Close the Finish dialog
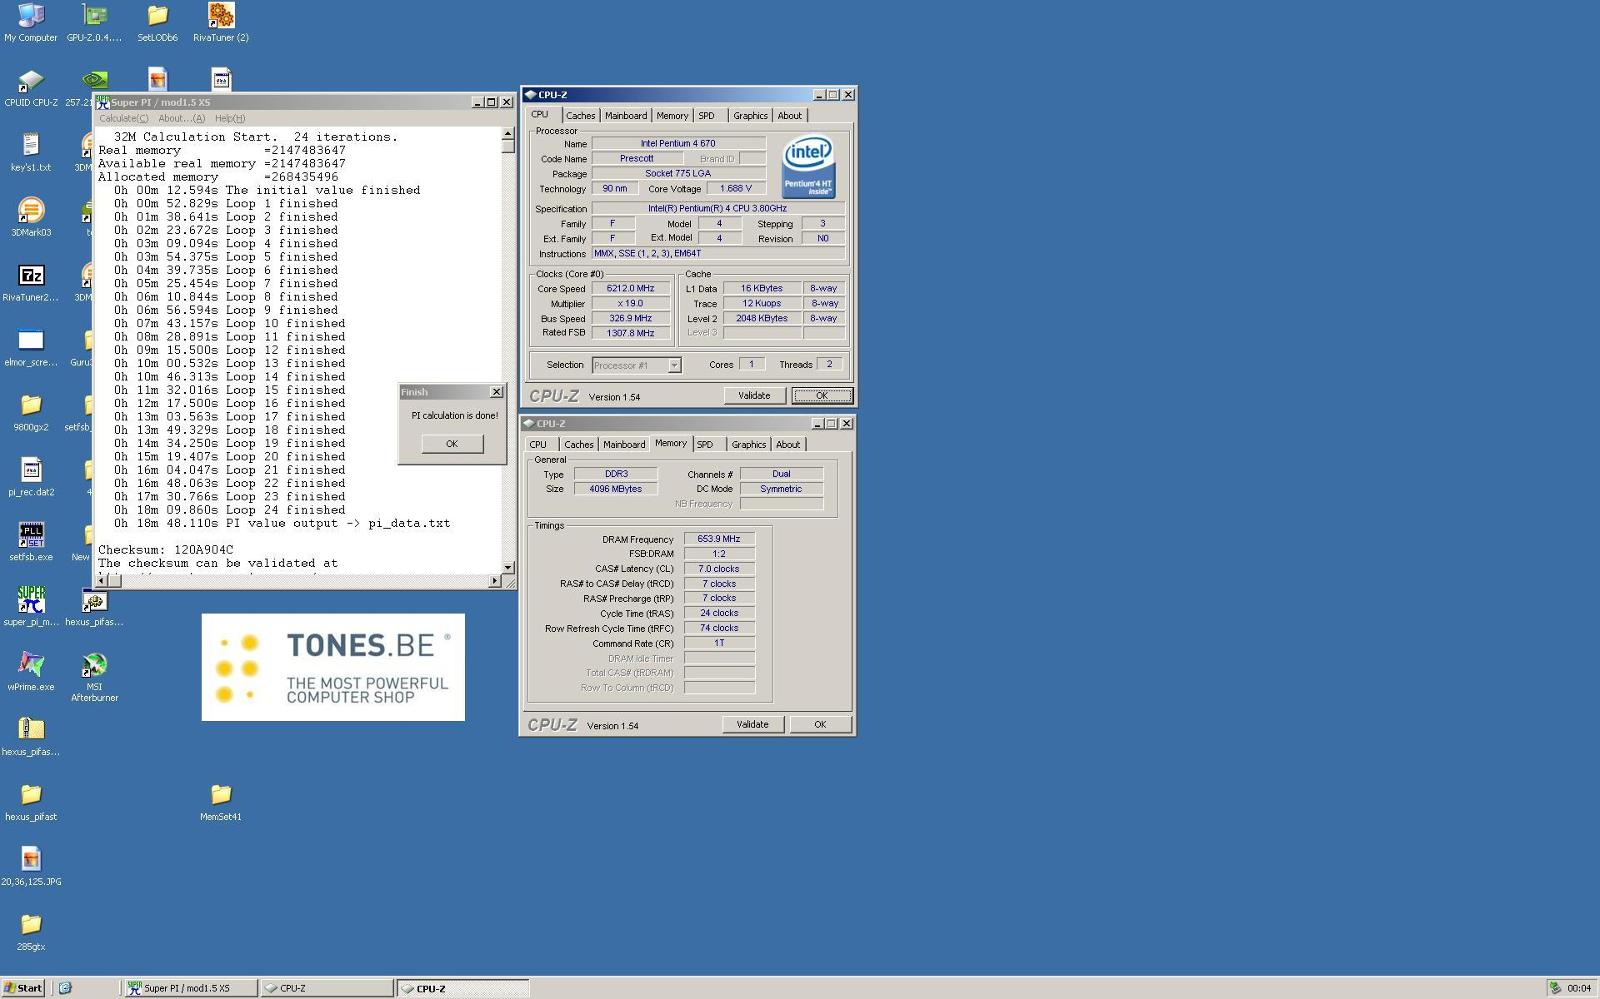 [x=496, y=392]
